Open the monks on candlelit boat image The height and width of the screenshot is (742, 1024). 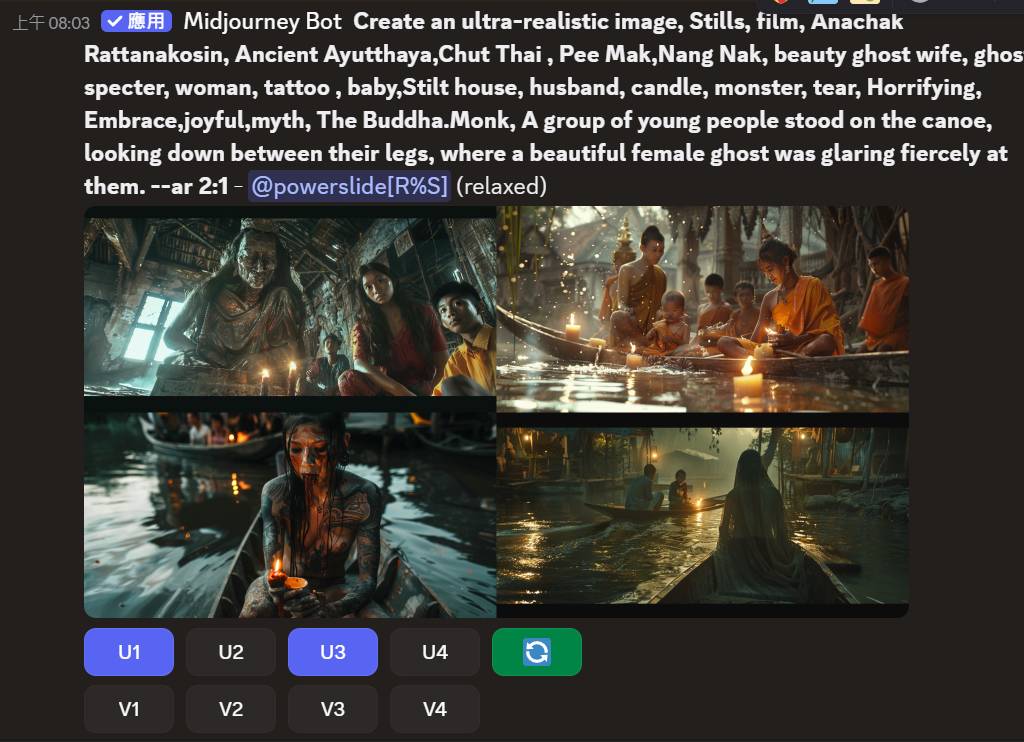pos(703,309)
